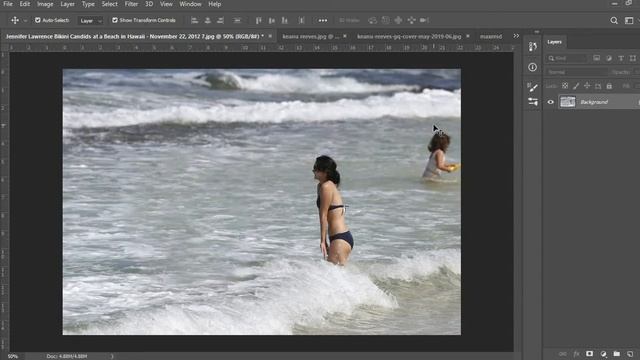Open the 3D menu
640x360 pixels.
click(149, 4)
